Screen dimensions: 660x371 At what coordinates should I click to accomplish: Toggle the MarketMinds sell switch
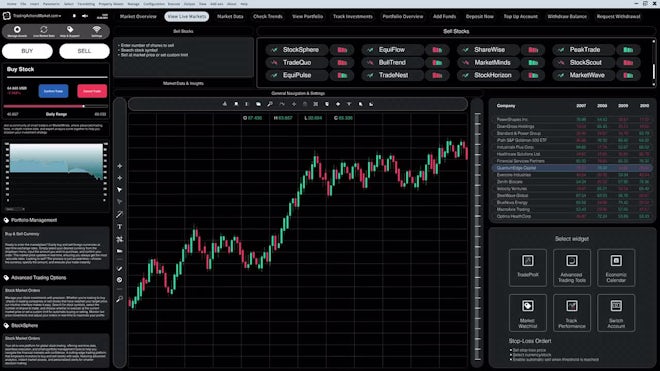533,63
